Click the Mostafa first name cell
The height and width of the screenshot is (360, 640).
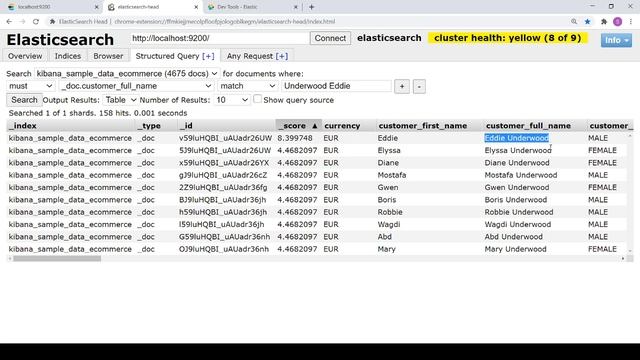click(x=392, y=175)
